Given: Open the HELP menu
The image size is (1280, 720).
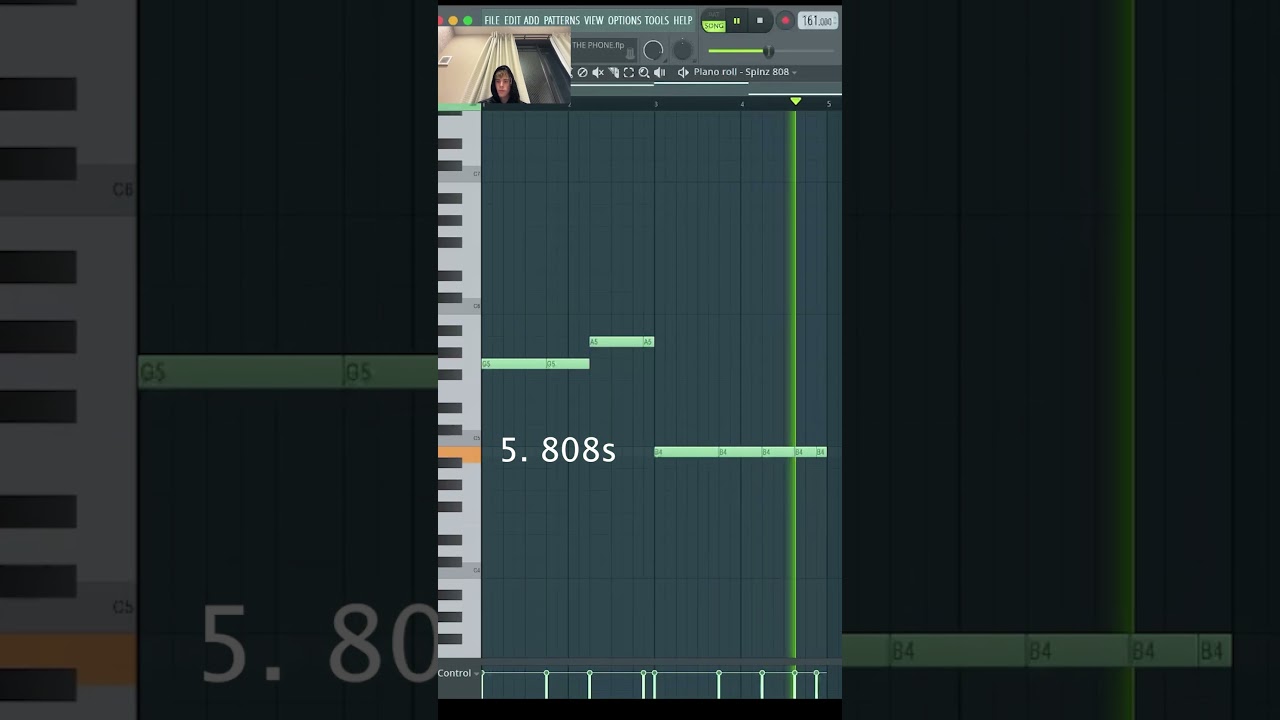Looking at the screenshot, I should click(683, 20).
